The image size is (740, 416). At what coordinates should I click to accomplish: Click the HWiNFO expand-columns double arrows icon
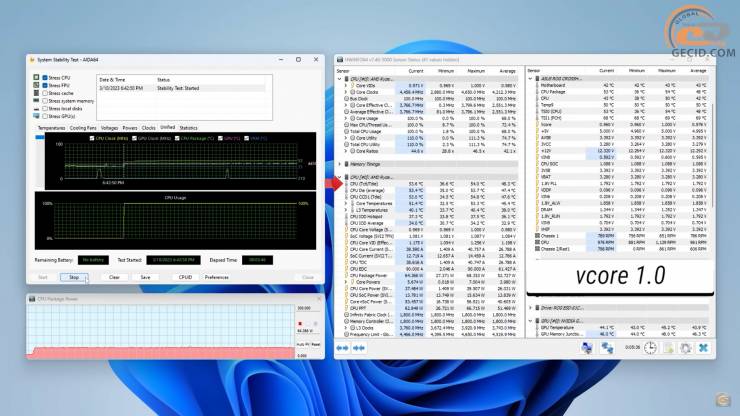[x=343, y=348]
